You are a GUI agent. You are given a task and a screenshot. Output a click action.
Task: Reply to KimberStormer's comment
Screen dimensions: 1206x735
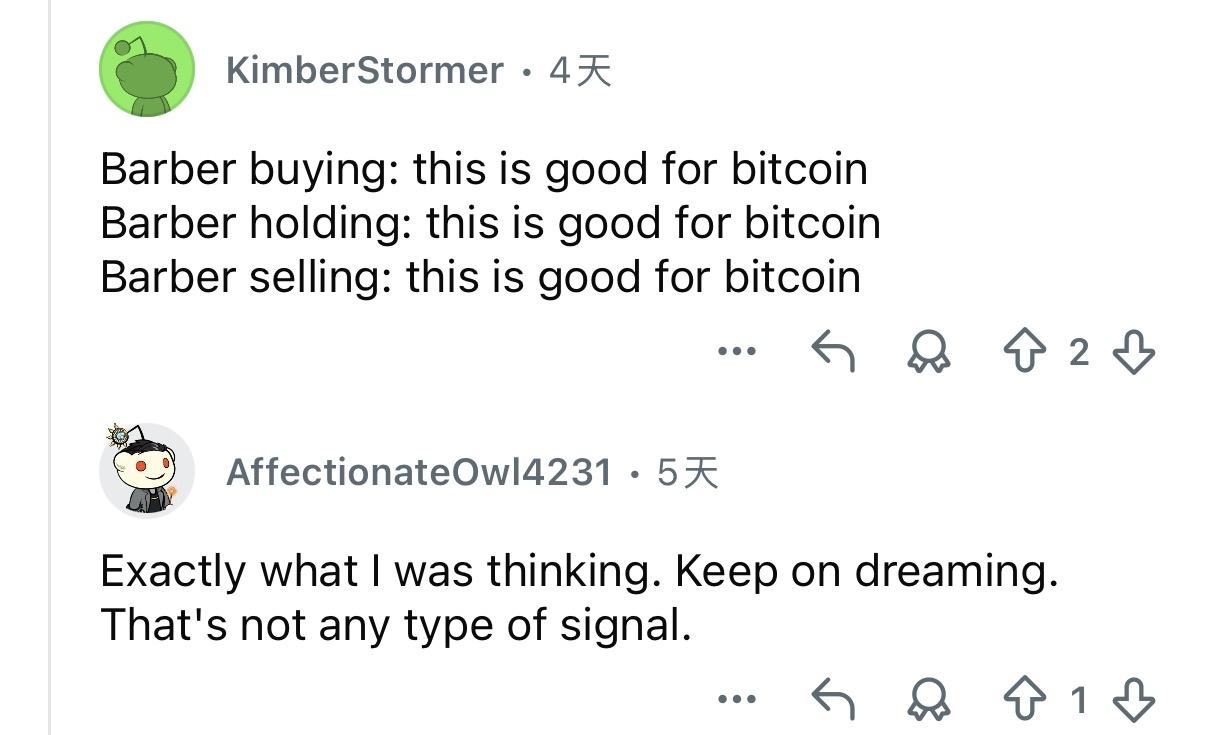tap(832, 352)
